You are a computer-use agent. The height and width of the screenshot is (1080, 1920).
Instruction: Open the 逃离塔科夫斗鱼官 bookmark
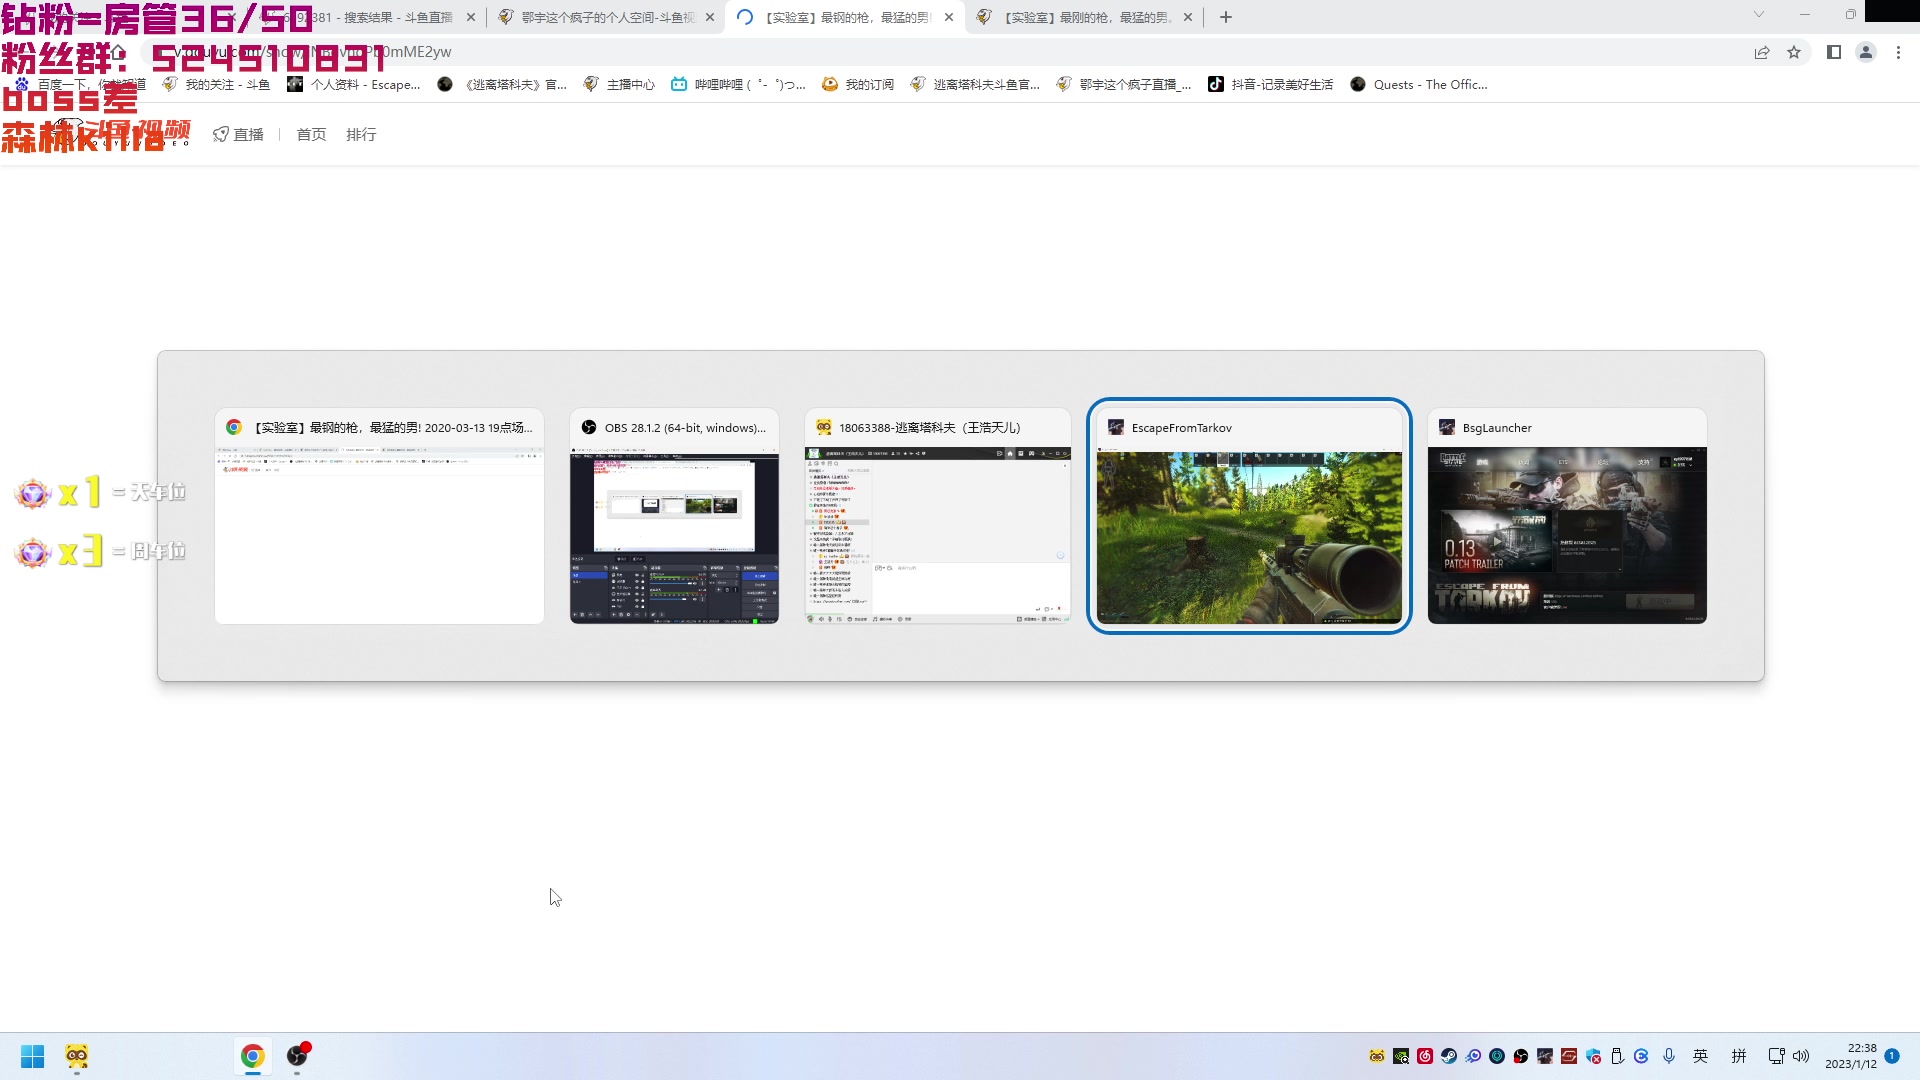tap(975, 85)
